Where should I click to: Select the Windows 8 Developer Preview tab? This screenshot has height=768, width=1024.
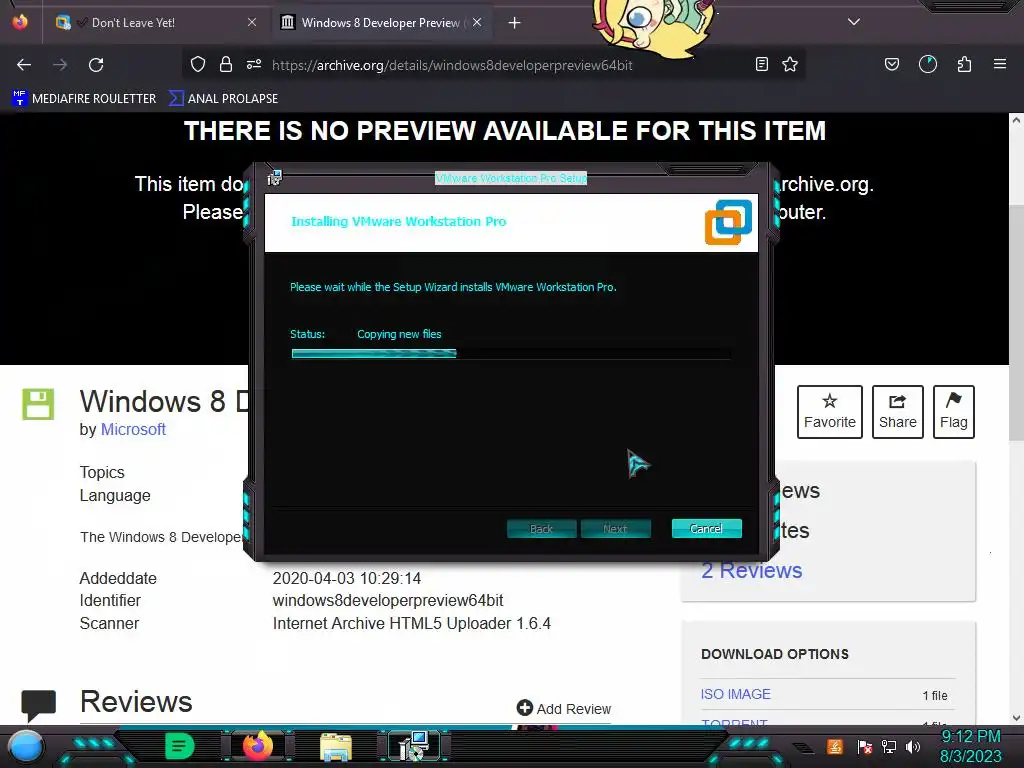click(x=381, y=23)
